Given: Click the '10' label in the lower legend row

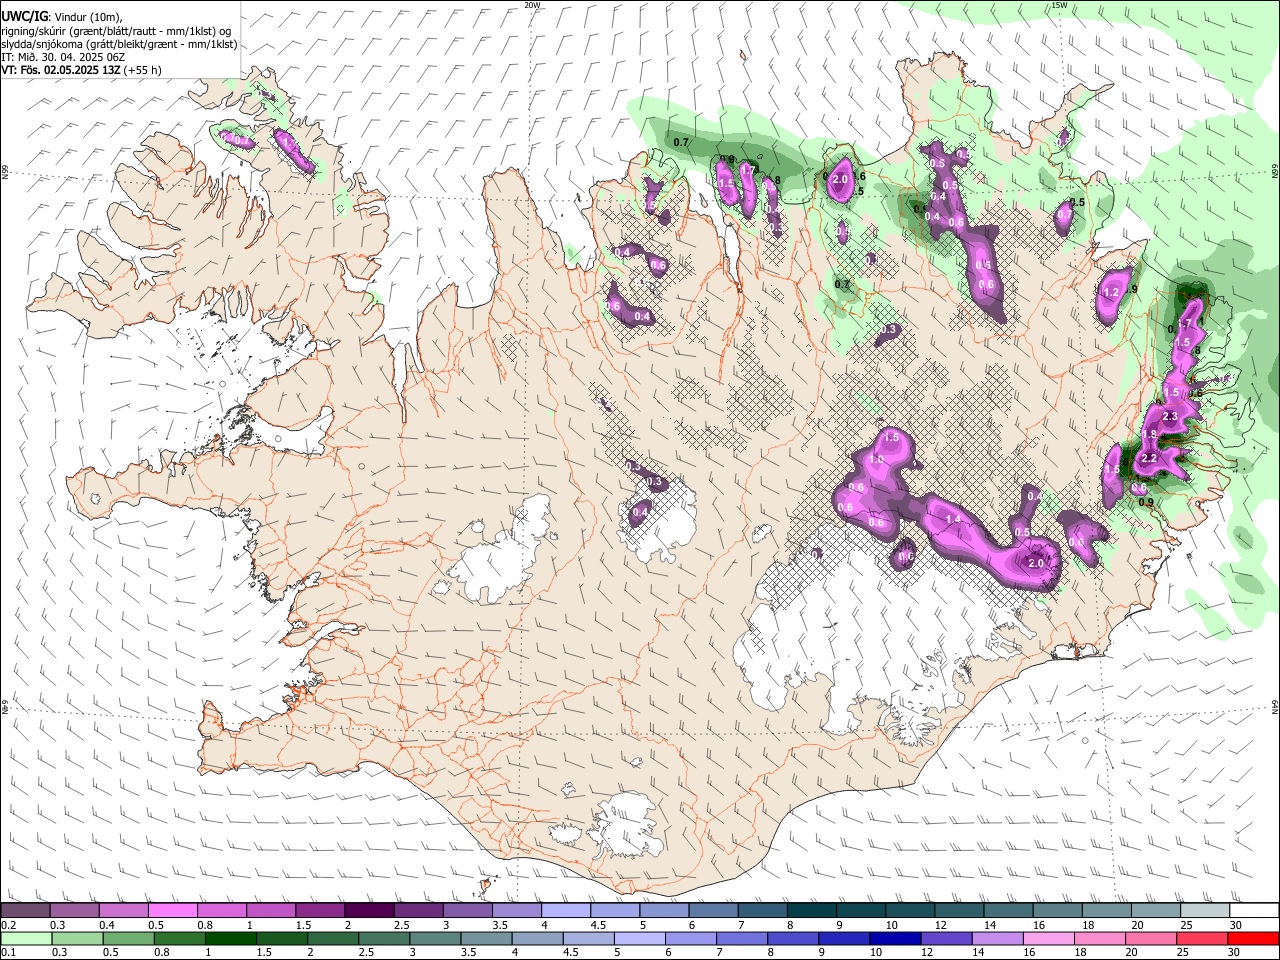Looking at the screenshot, I should pyautogui.click(x=876, y=953).
